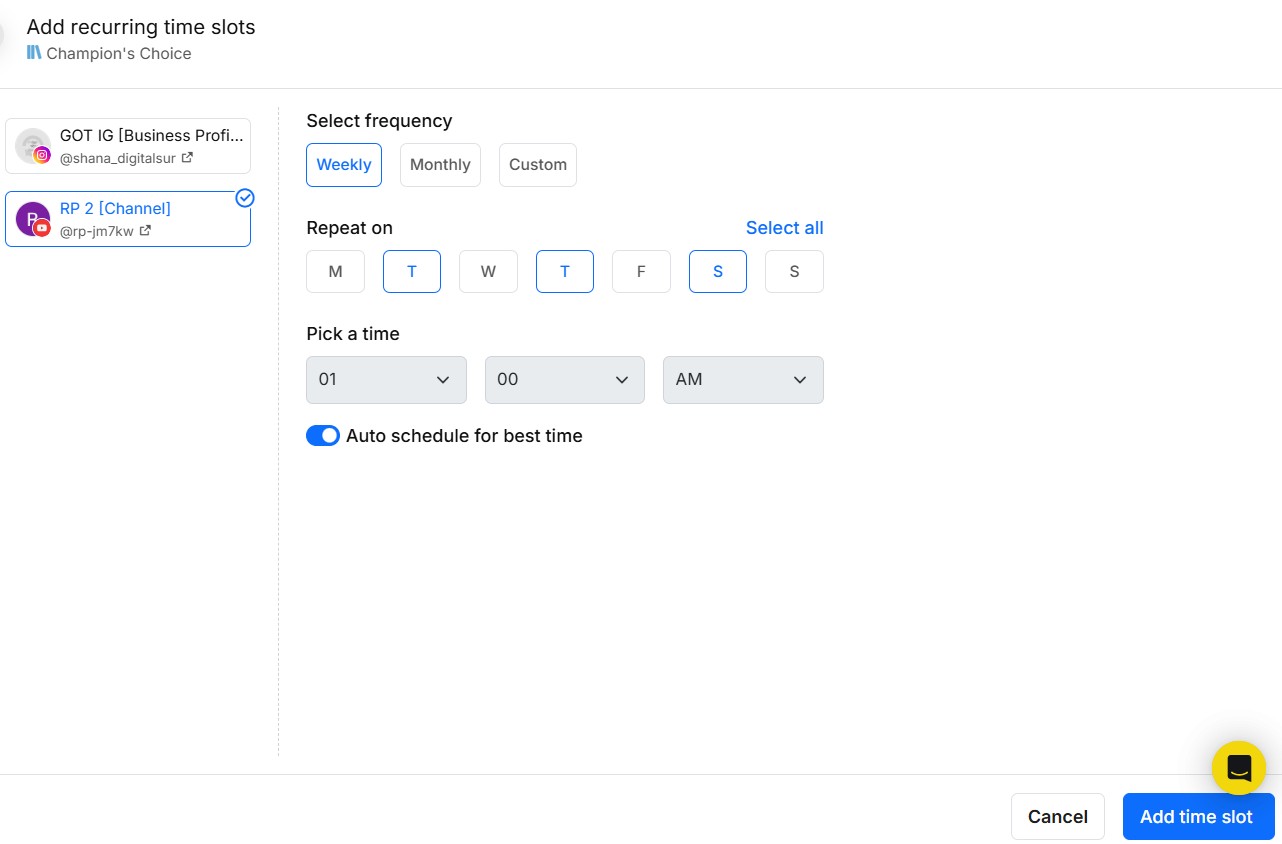Open @shana_digitalsur via external link icon
This screenshot has height=844, width=1282.
(188, 157)
